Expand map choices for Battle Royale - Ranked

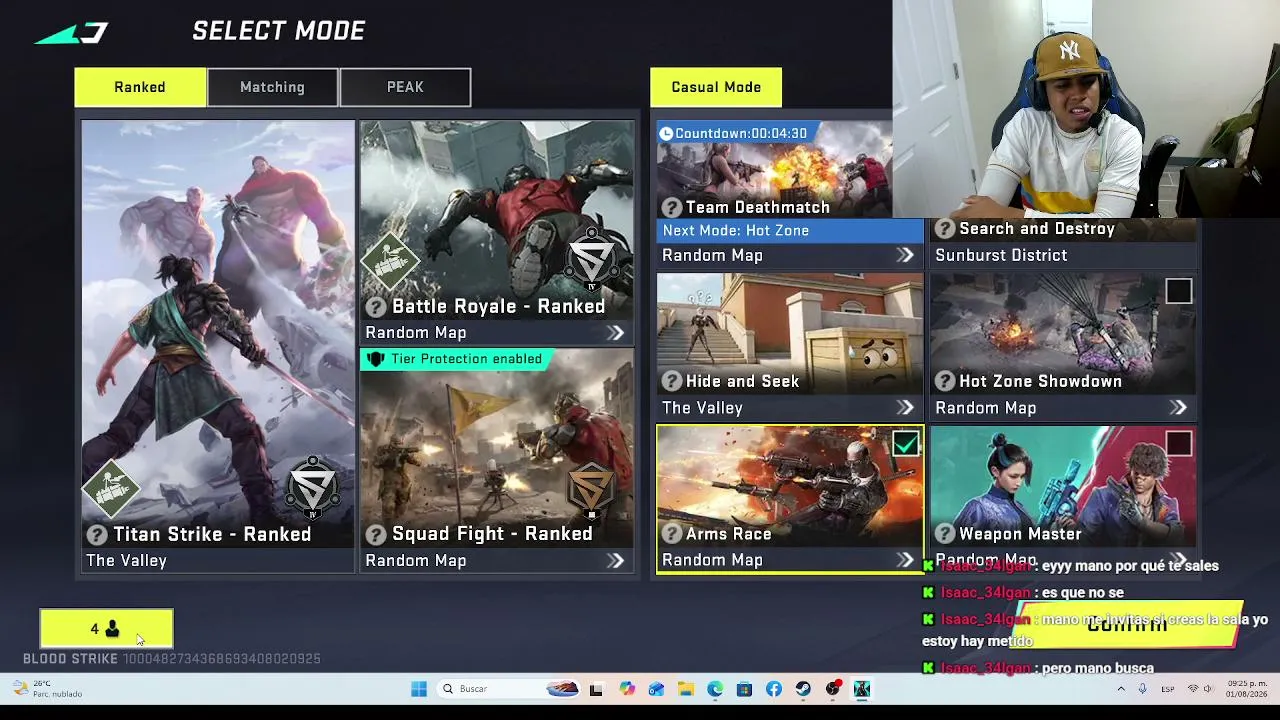[616, 333]
